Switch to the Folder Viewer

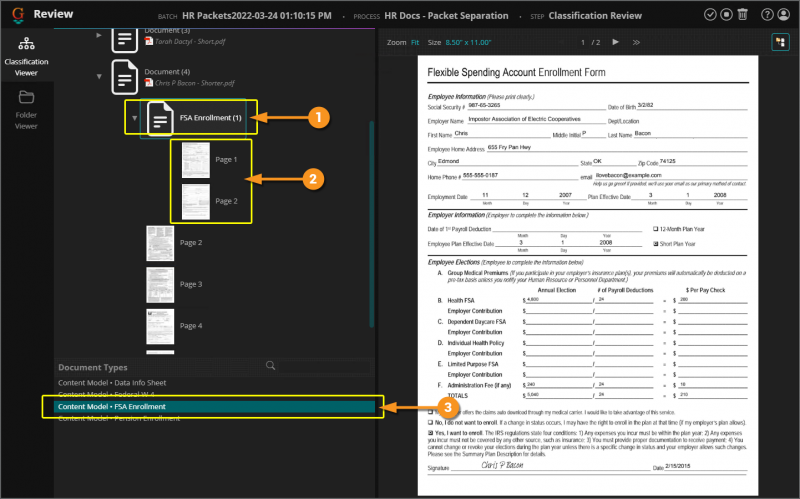click(x=26, y=108)
